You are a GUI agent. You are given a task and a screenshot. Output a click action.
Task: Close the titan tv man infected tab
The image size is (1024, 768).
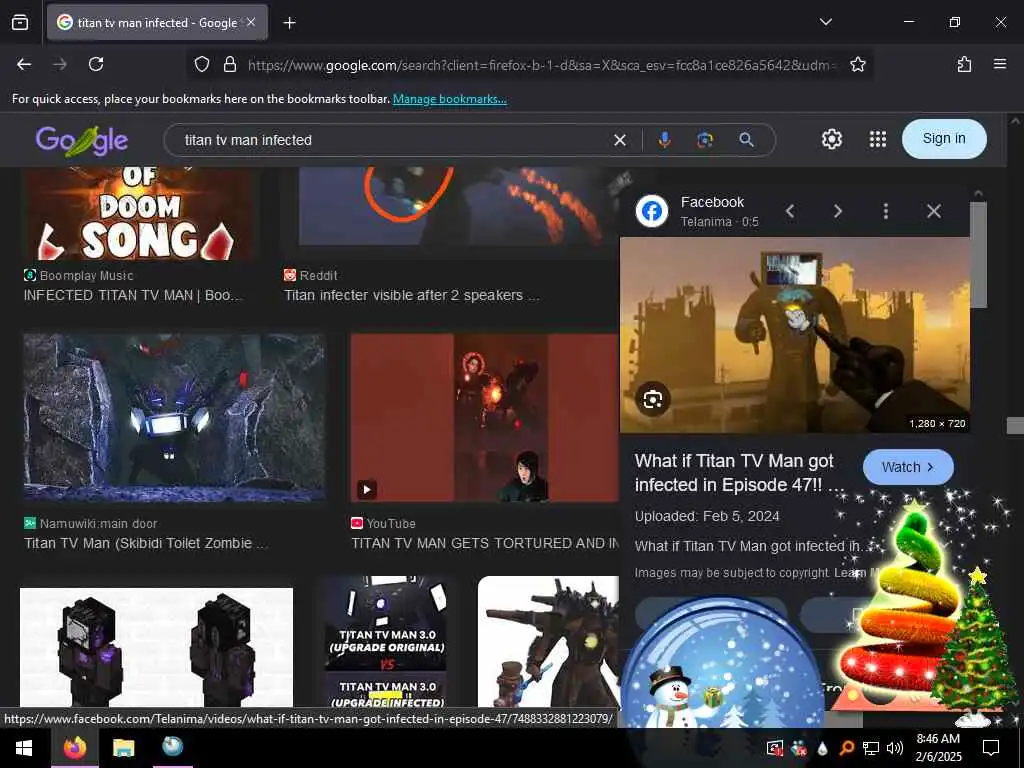click(x=251, y=22)
